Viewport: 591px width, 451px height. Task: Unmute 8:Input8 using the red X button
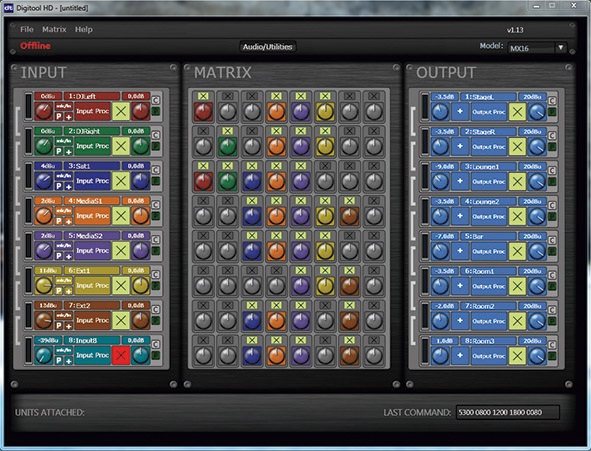(x=121, y=355)
